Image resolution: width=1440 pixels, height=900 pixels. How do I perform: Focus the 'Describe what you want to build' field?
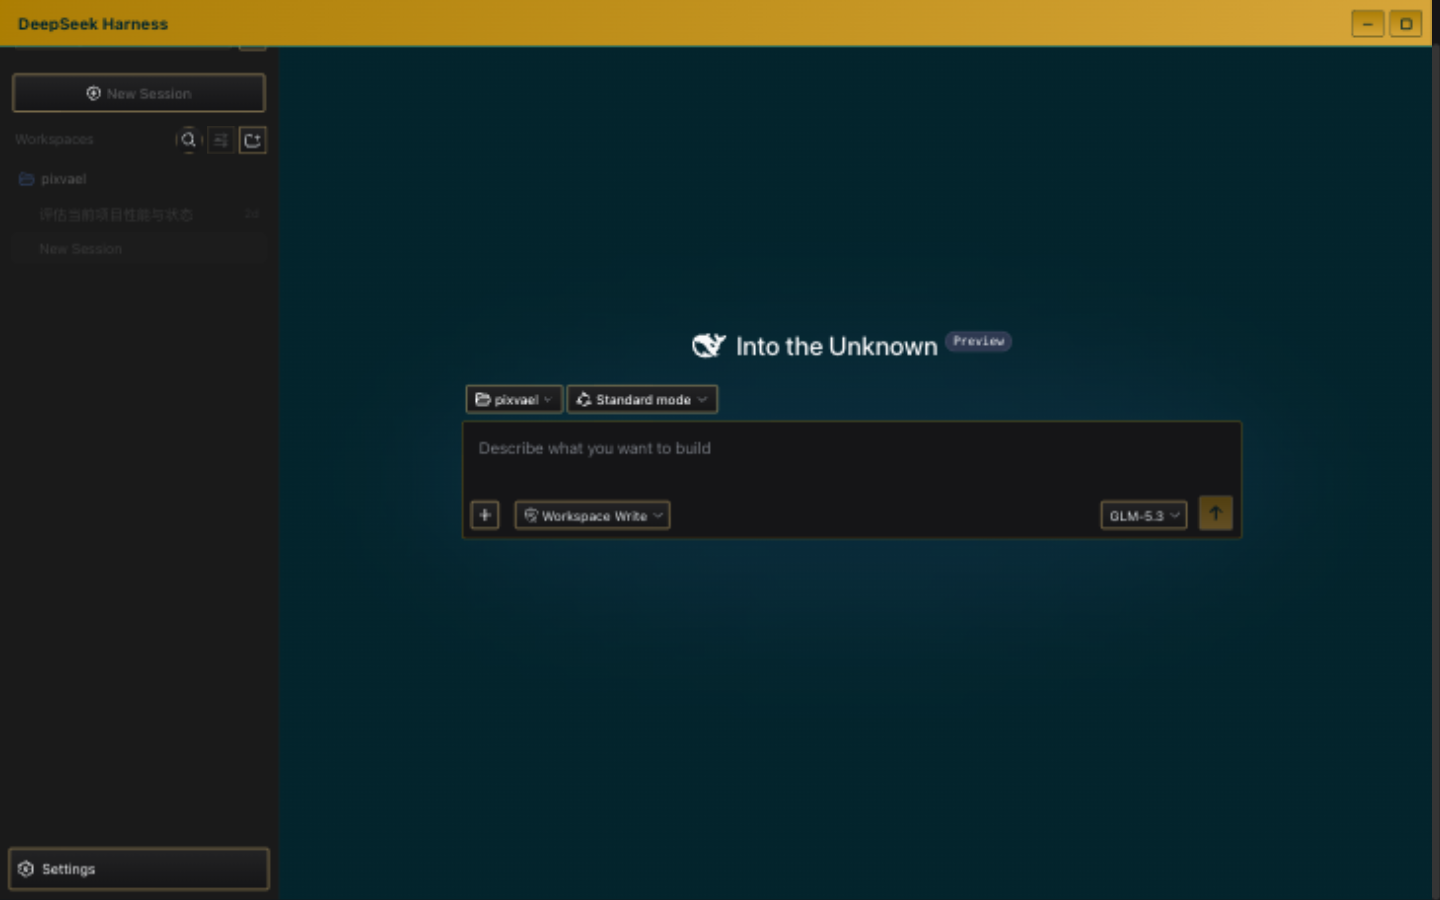click(851, 449)
